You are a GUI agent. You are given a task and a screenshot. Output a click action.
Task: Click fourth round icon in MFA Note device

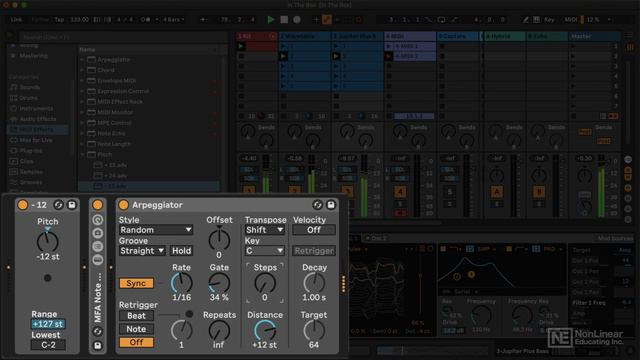(x=98, y=260)
